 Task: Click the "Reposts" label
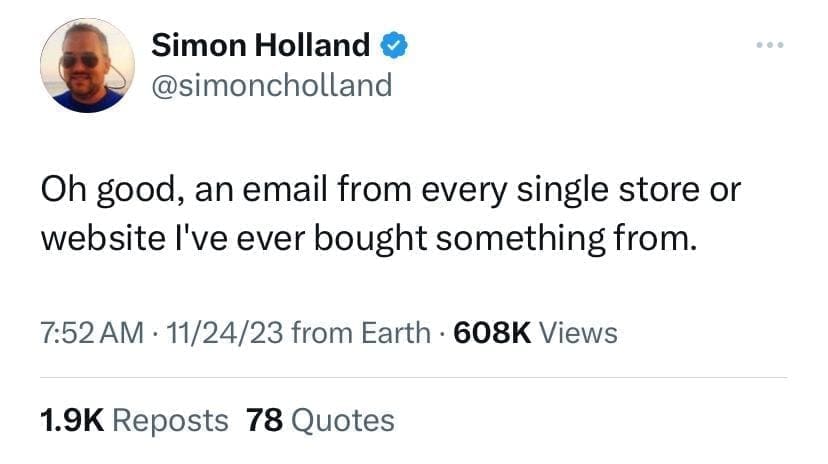click(x=169, y=421)
